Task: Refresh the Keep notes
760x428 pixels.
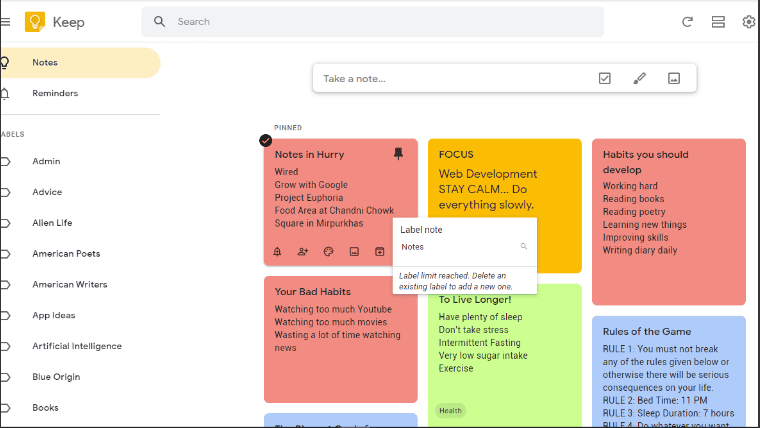Action: 687,21
